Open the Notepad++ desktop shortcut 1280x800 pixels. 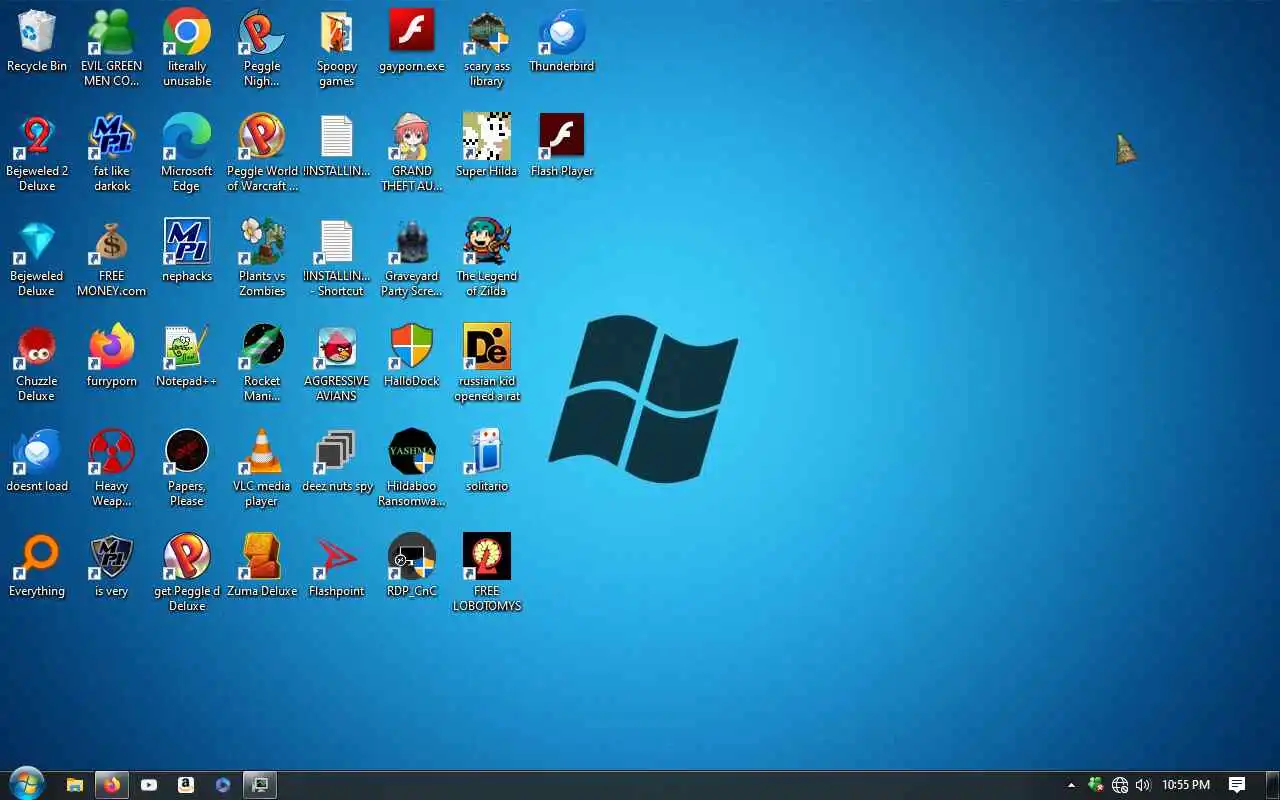pos(187,356)
